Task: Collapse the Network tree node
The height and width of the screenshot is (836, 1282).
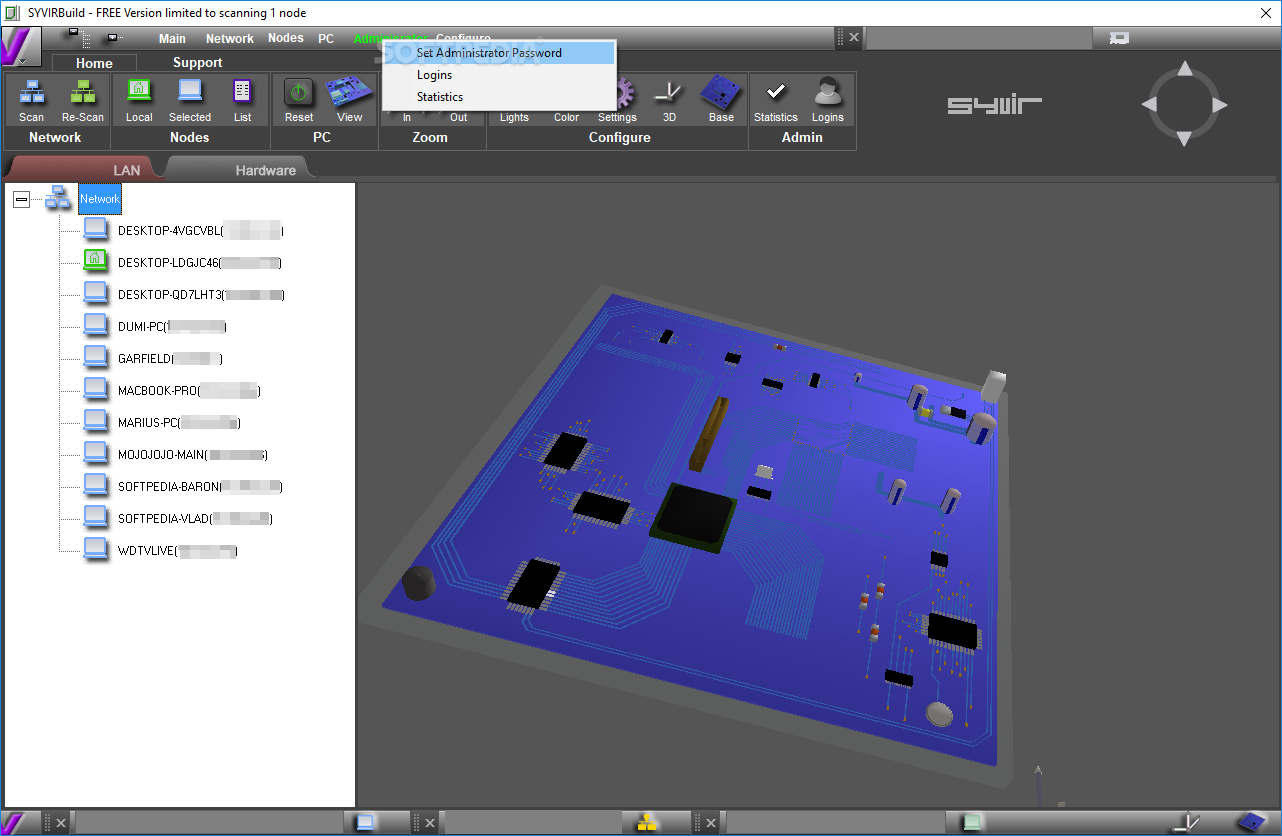Action: coord(21,200)
